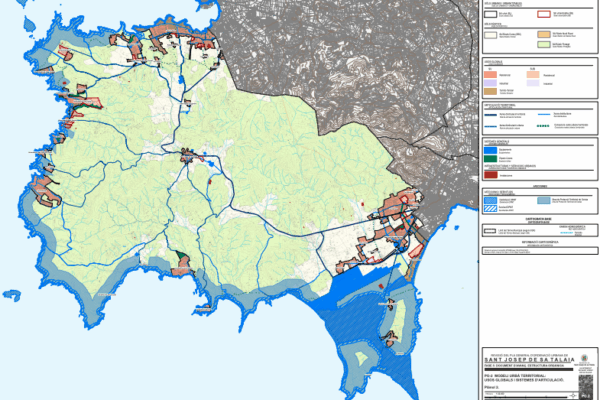
Task: Click the black outlined urban land legend box
Action: (x=491, y=15)
